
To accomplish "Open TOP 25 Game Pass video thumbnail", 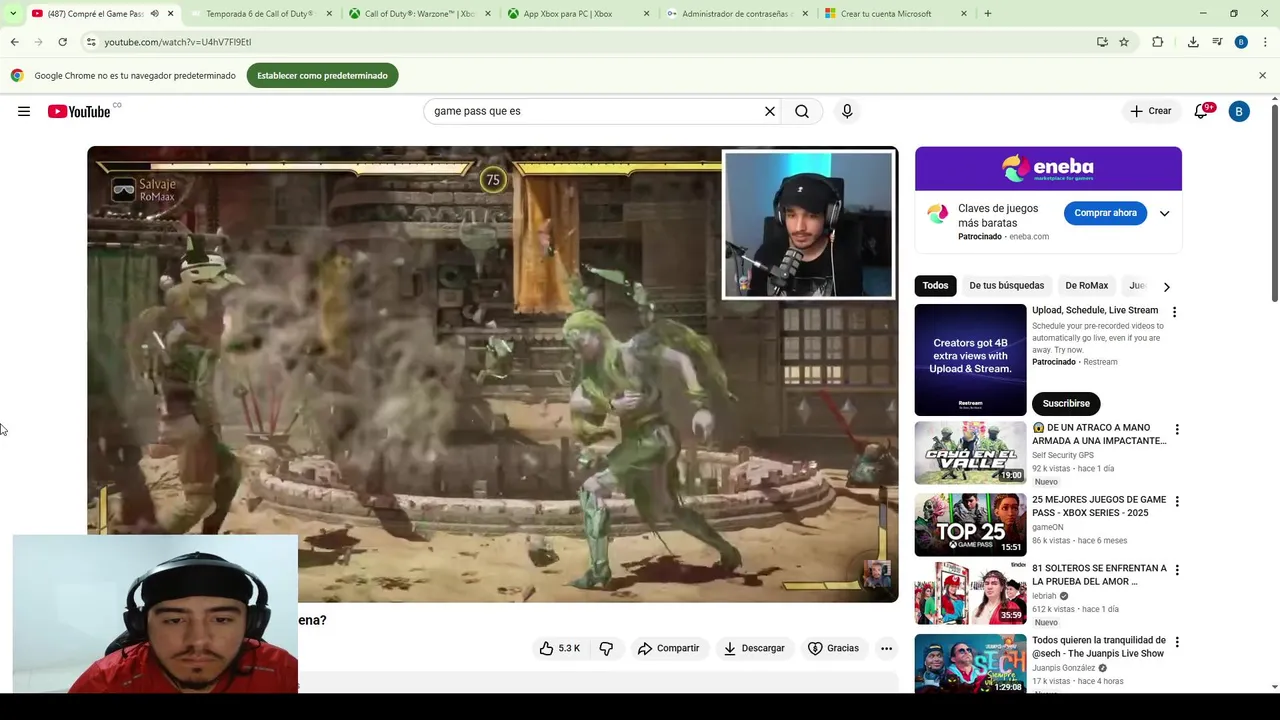I will pos(970,525).
